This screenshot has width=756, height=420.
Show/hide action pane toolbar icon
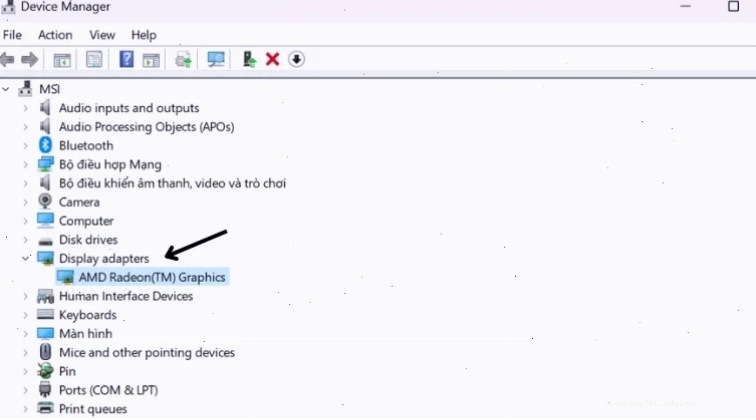click(151, 60)
